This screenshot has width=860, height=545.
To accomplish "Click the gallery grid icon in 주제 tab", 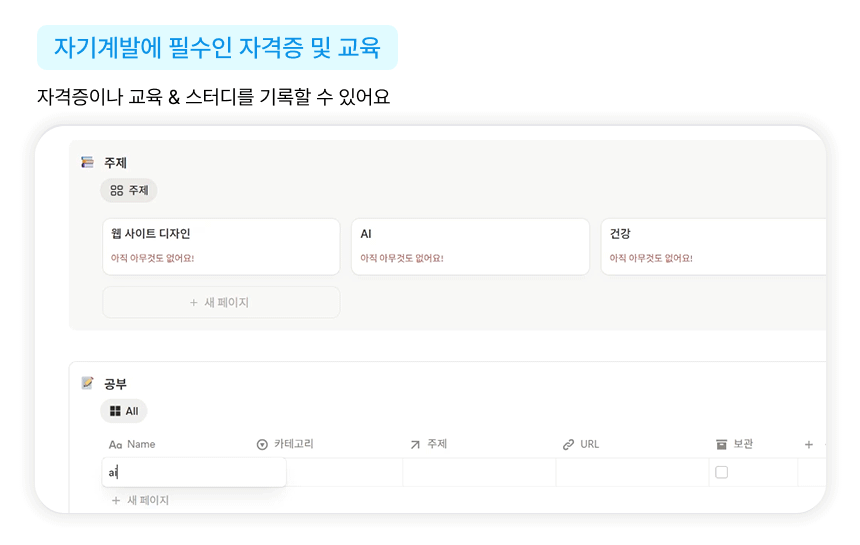I will [x=117, y=190].
